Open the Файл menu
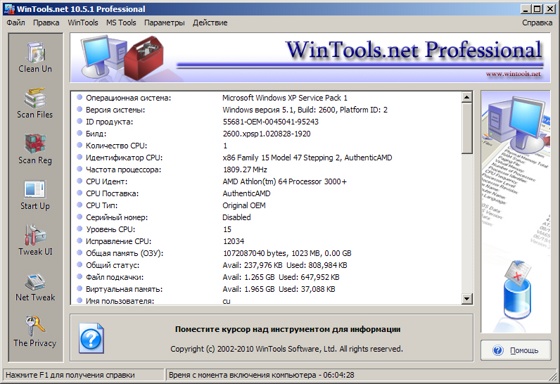560x384 pixels. pos(16,23)
